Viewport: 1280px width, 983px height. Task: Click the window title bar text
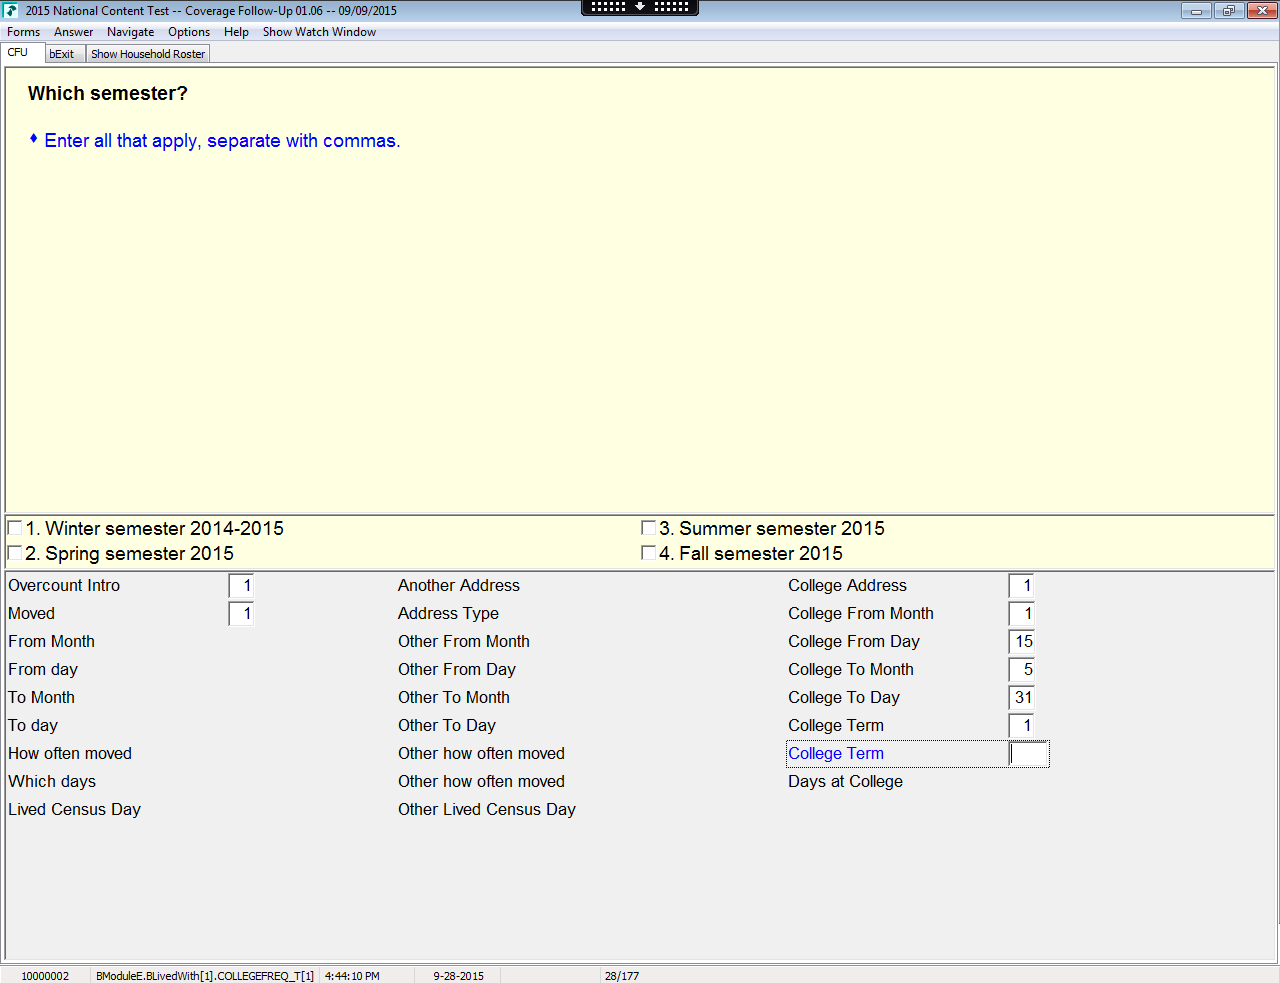(x=211, y=11)
